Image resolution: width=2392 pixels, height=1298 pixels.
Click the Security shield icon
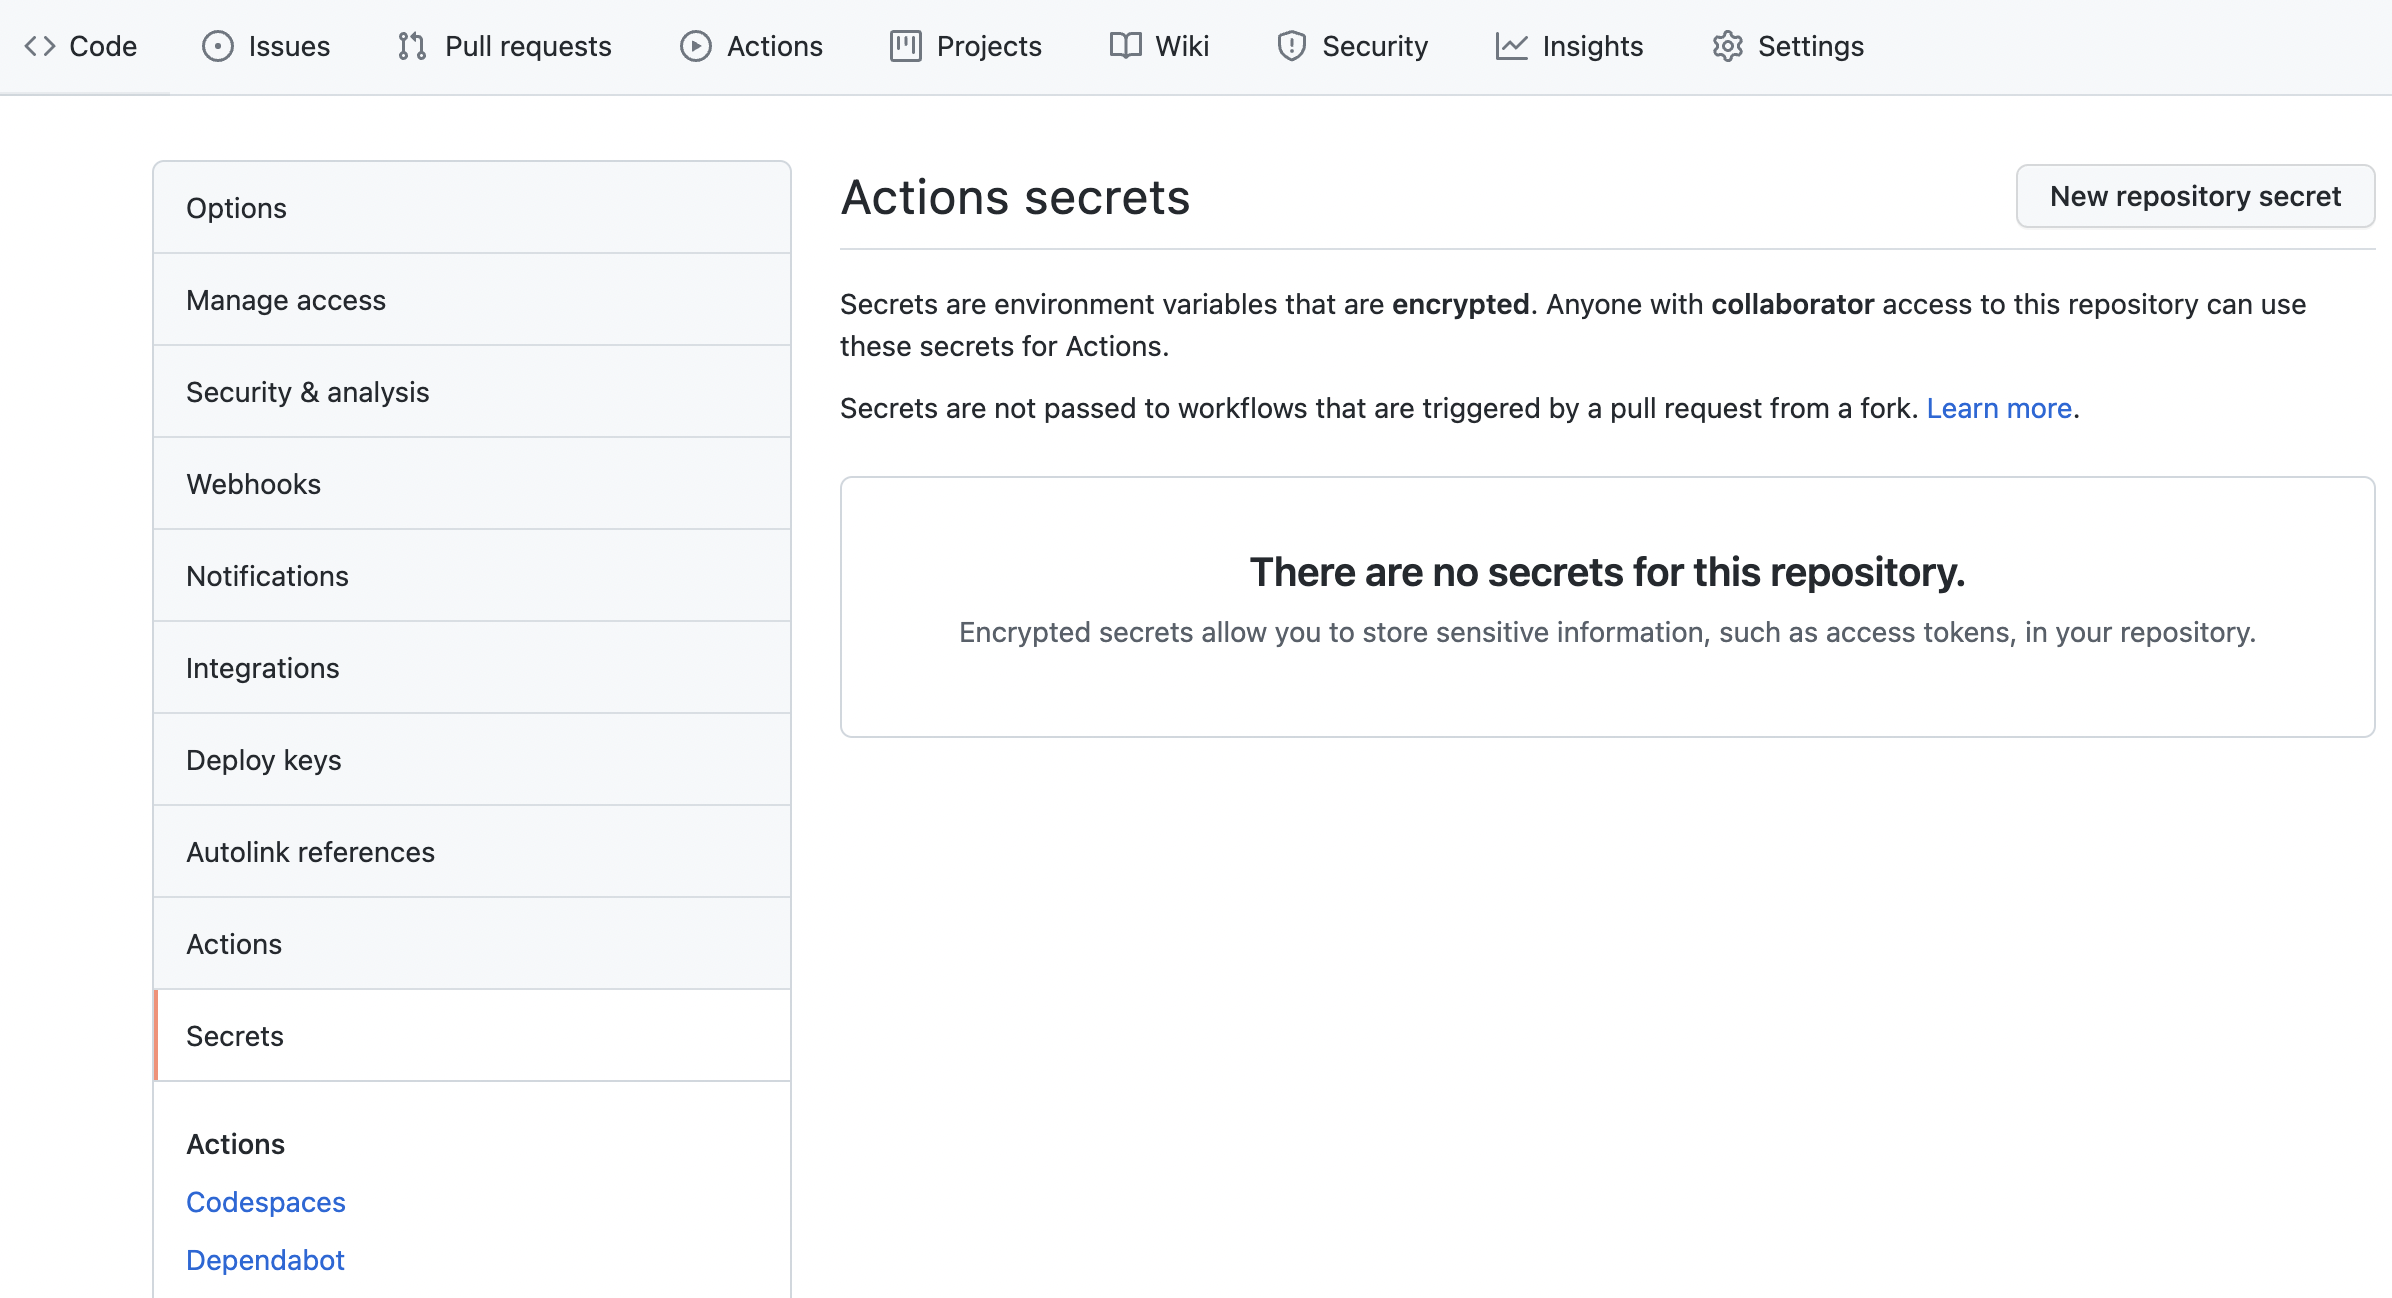[1292, 46]
